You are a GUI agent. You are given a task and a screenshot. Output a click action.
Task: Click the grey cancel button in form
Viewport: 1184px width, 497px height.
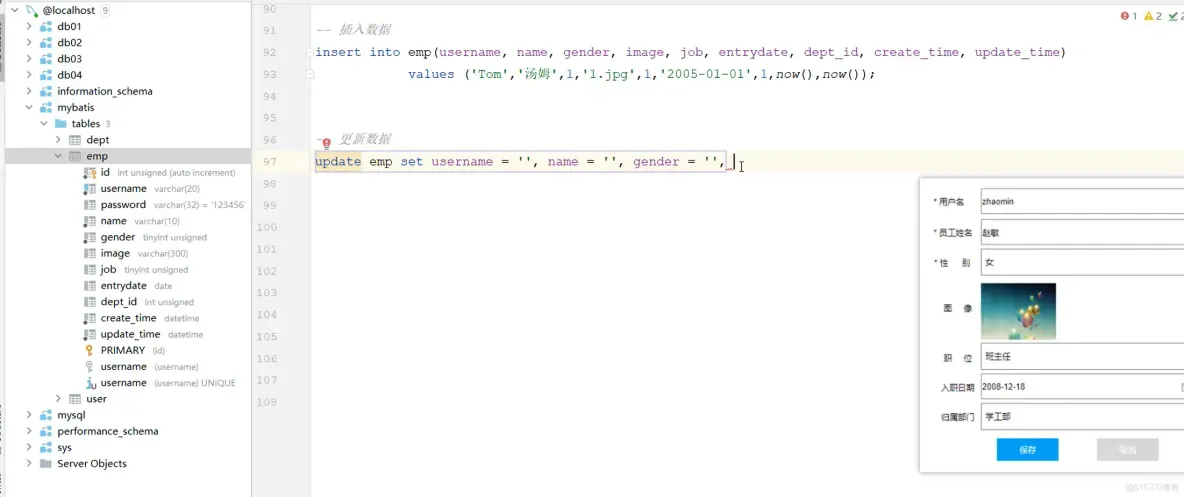pos(1127,449)
